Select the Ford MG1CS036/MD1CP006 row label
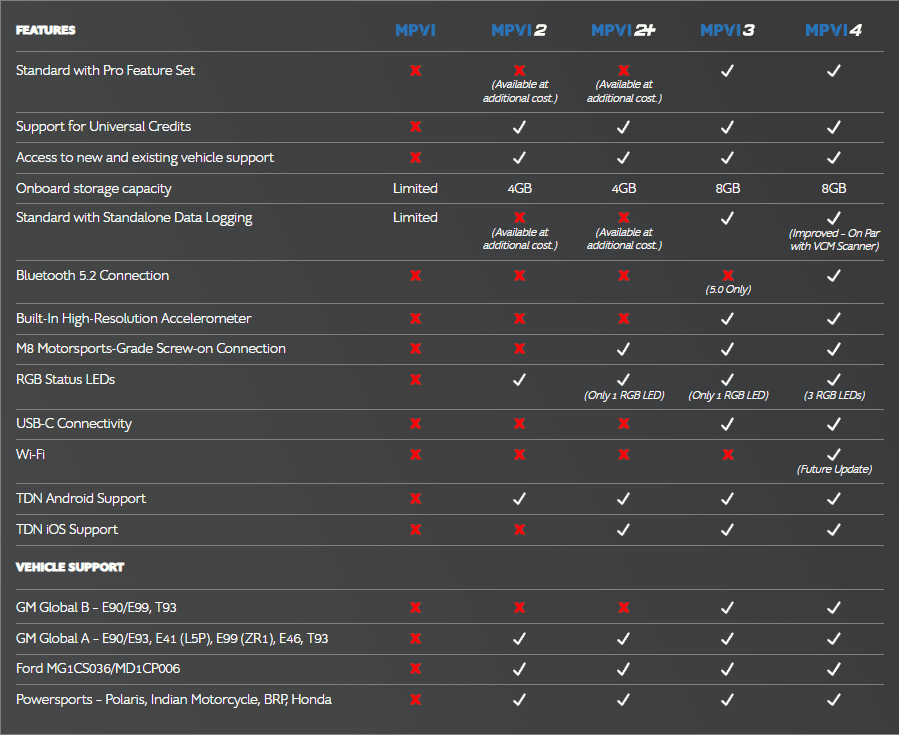 pos(98,668)
